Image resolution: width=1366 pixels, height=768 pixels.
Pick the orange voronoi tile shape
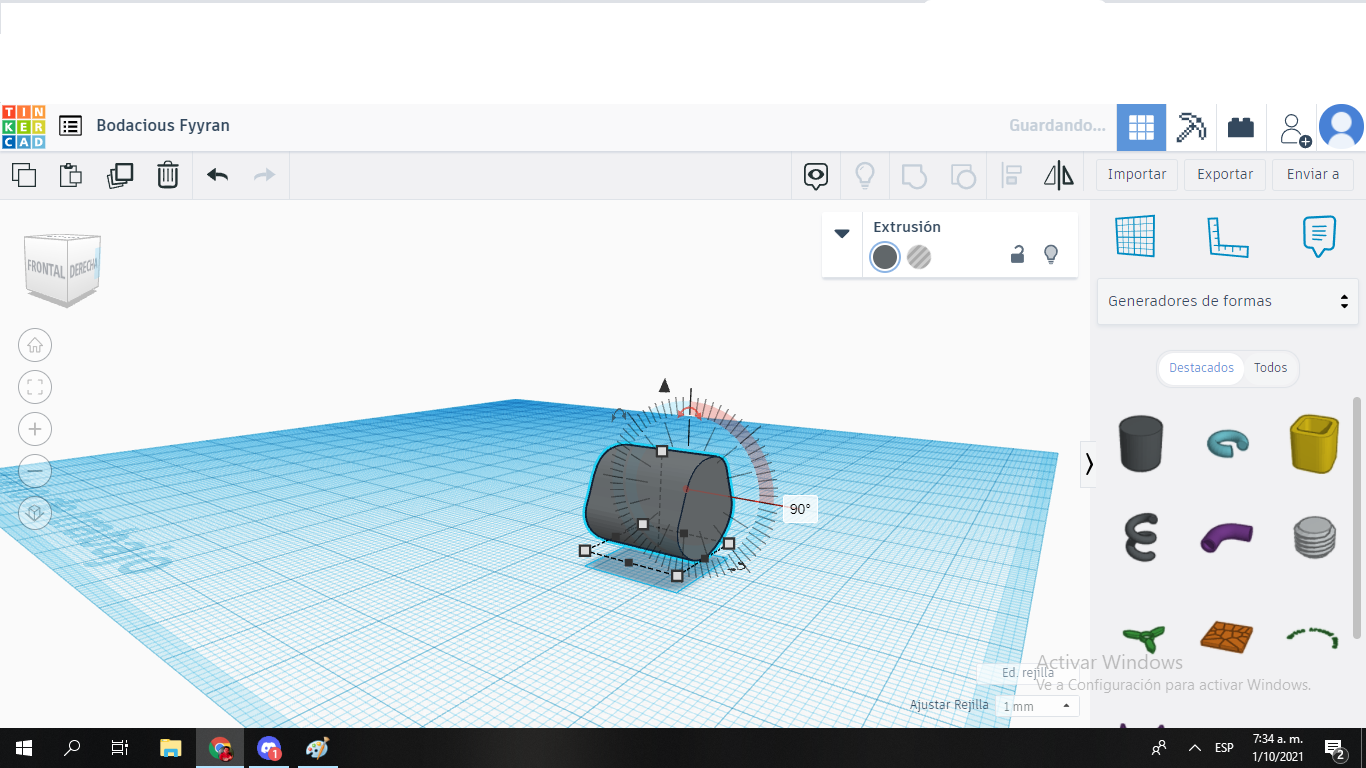pos(1228,636)
